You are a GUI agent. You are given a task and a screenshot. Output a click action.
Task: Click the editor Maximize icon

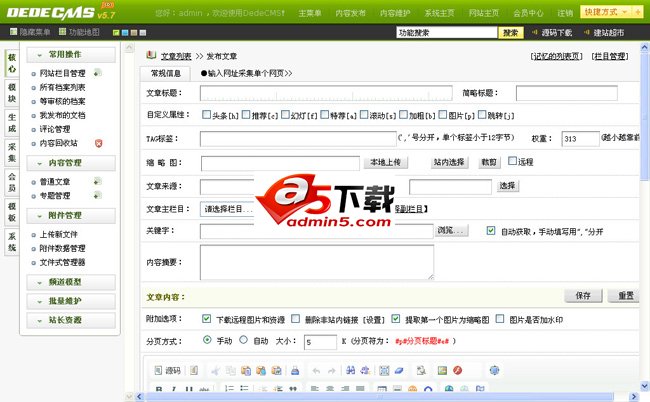pyautogui.click(x=494, y=370)
